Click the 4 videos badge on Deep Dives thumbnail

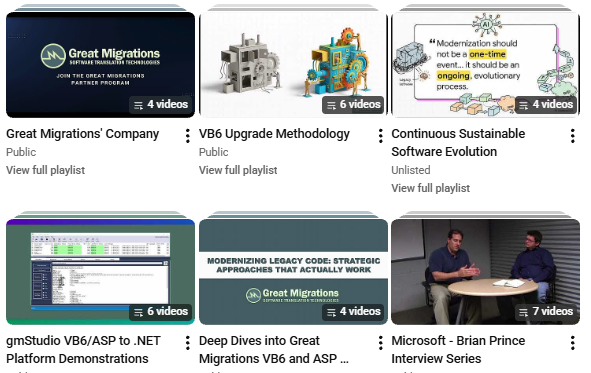[x=353, y=312]
